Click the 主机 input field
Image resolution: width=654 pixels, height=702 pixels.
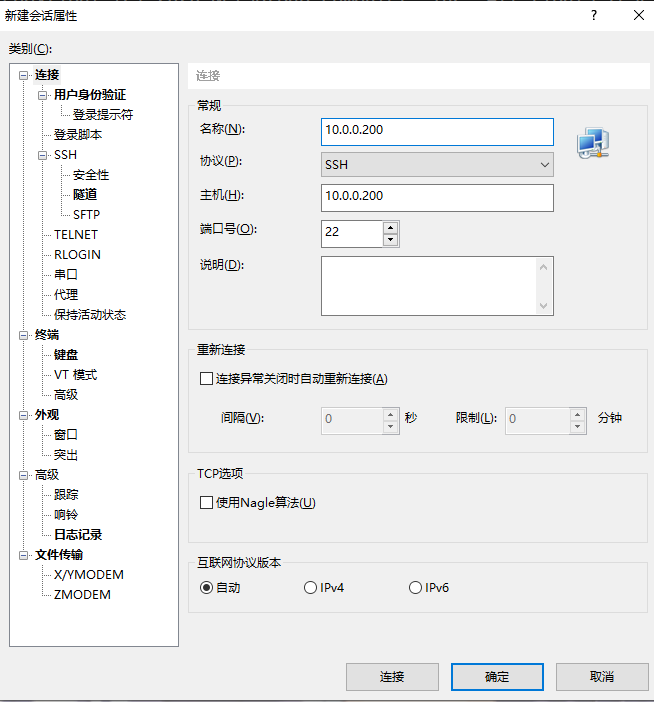pos(437,198)
